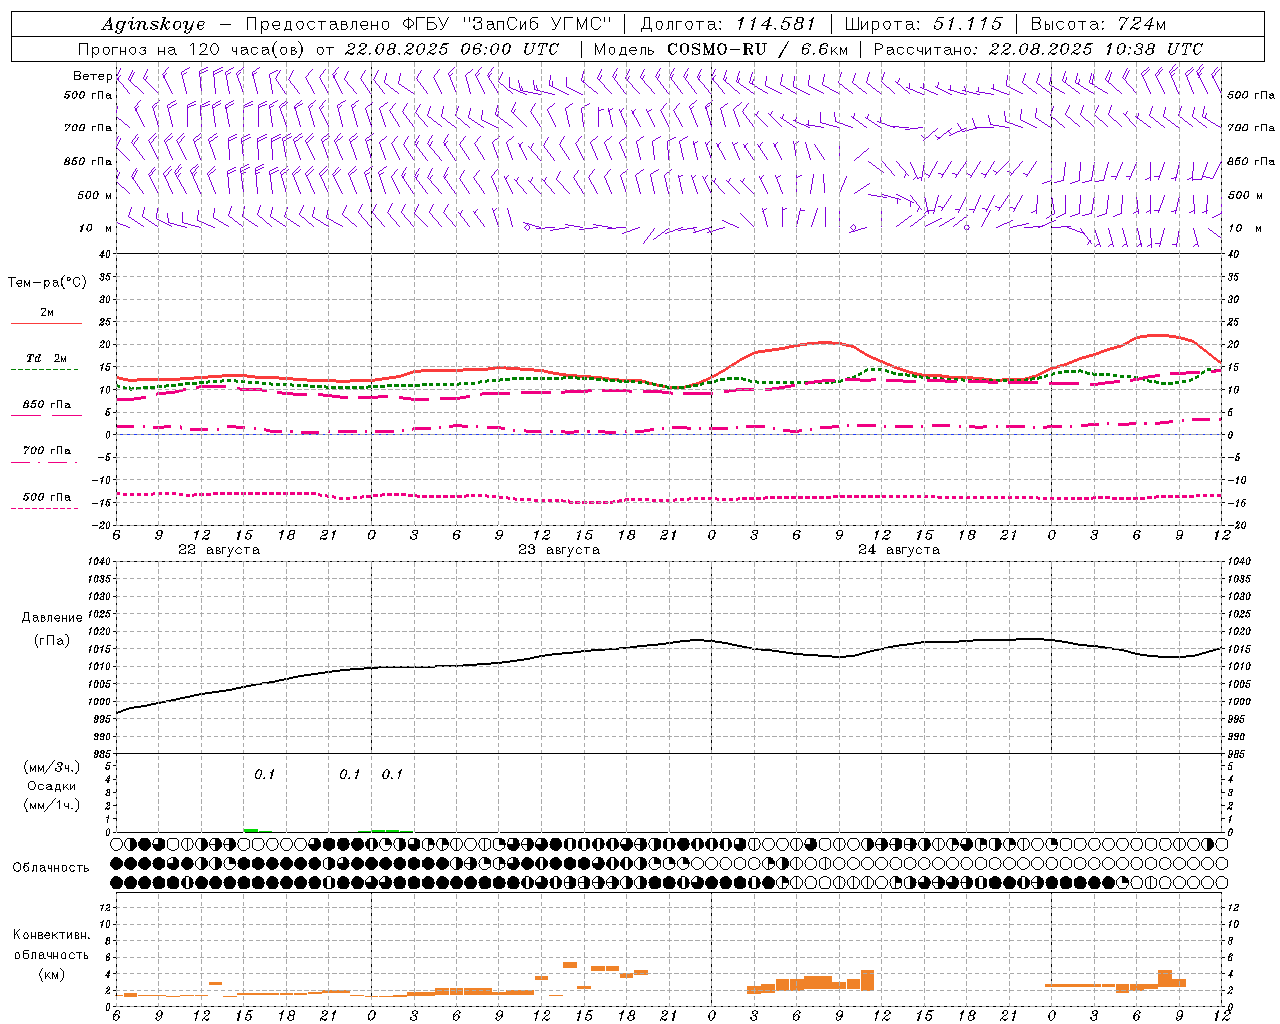1280x1024 pixels.
Task: Click the 'Конвективн.' convective cloud label
Action: coord(51,935)
